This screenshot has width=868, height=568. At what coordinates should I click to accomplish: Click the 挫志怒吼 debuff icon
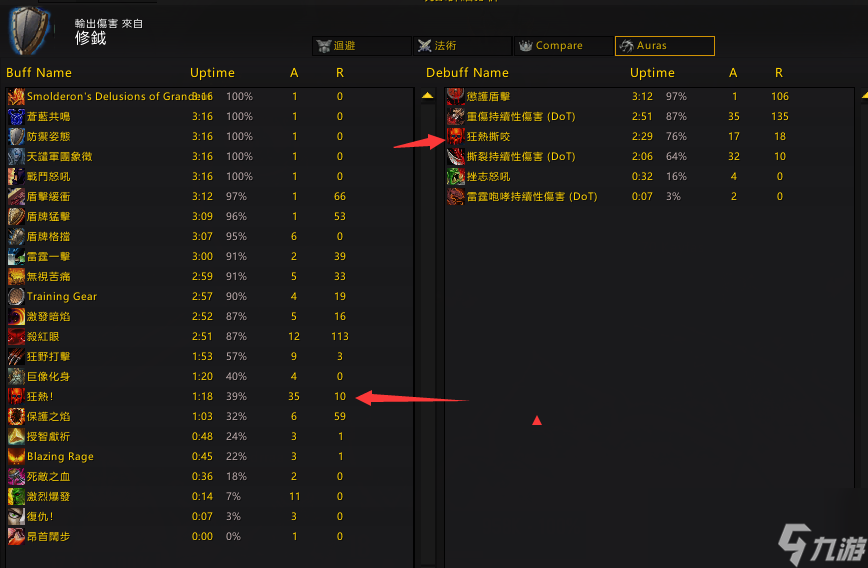pos(456,177)
